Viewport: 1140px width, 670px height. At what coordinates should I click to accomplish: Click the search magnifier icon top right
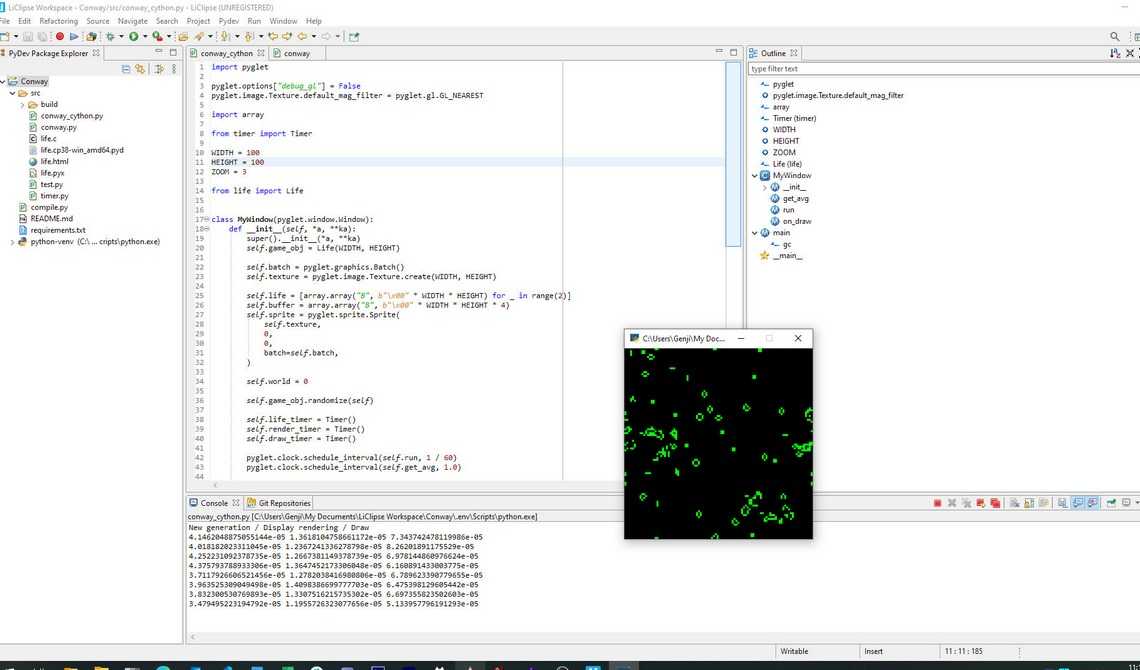tap(1115, 37)
